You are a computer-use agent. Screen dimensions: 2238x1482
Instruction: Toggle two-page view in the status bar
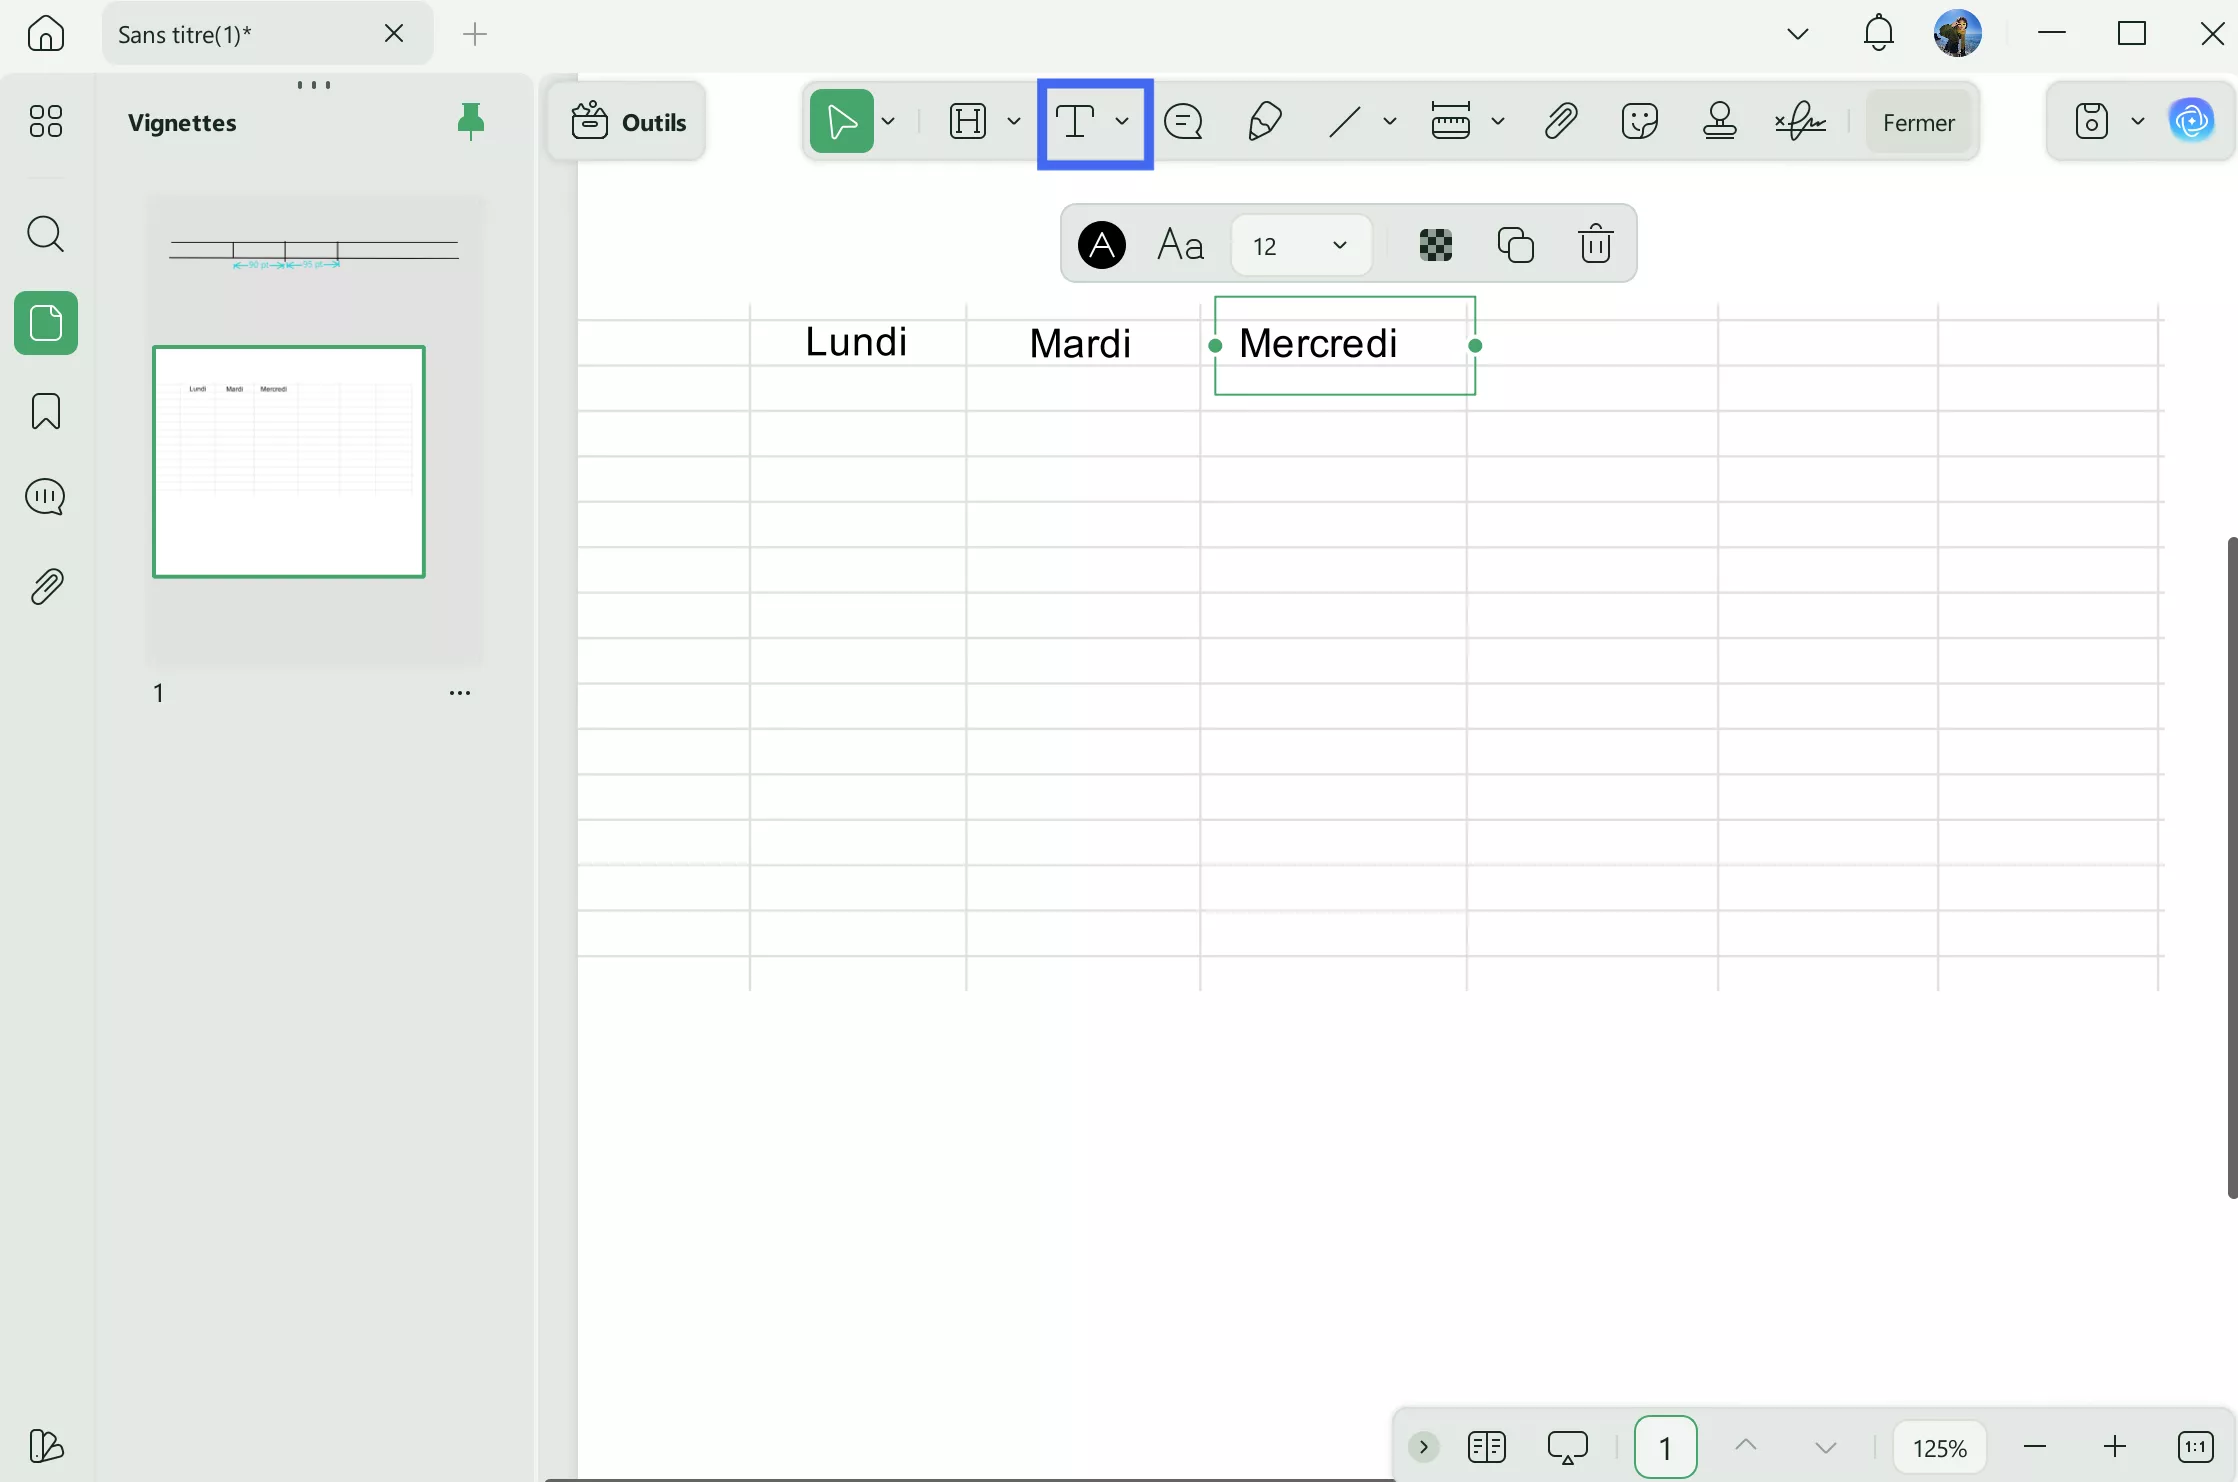1487,1446
